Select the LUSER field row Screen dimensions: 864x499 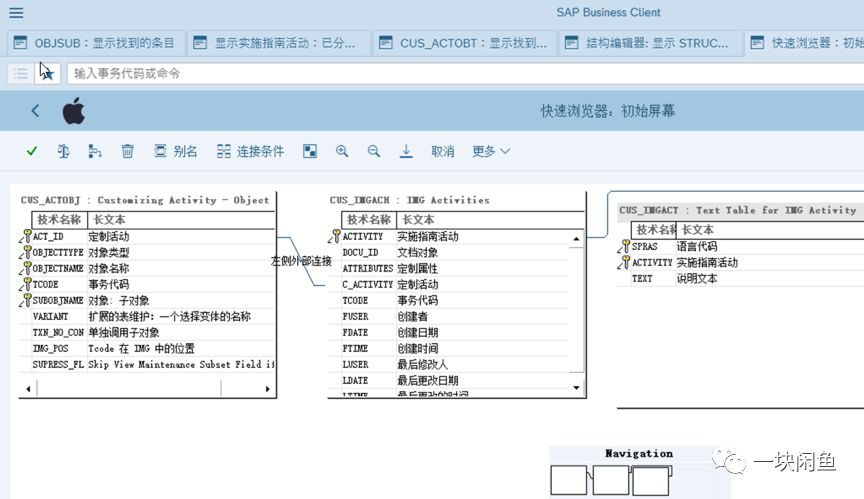[448, 364]
